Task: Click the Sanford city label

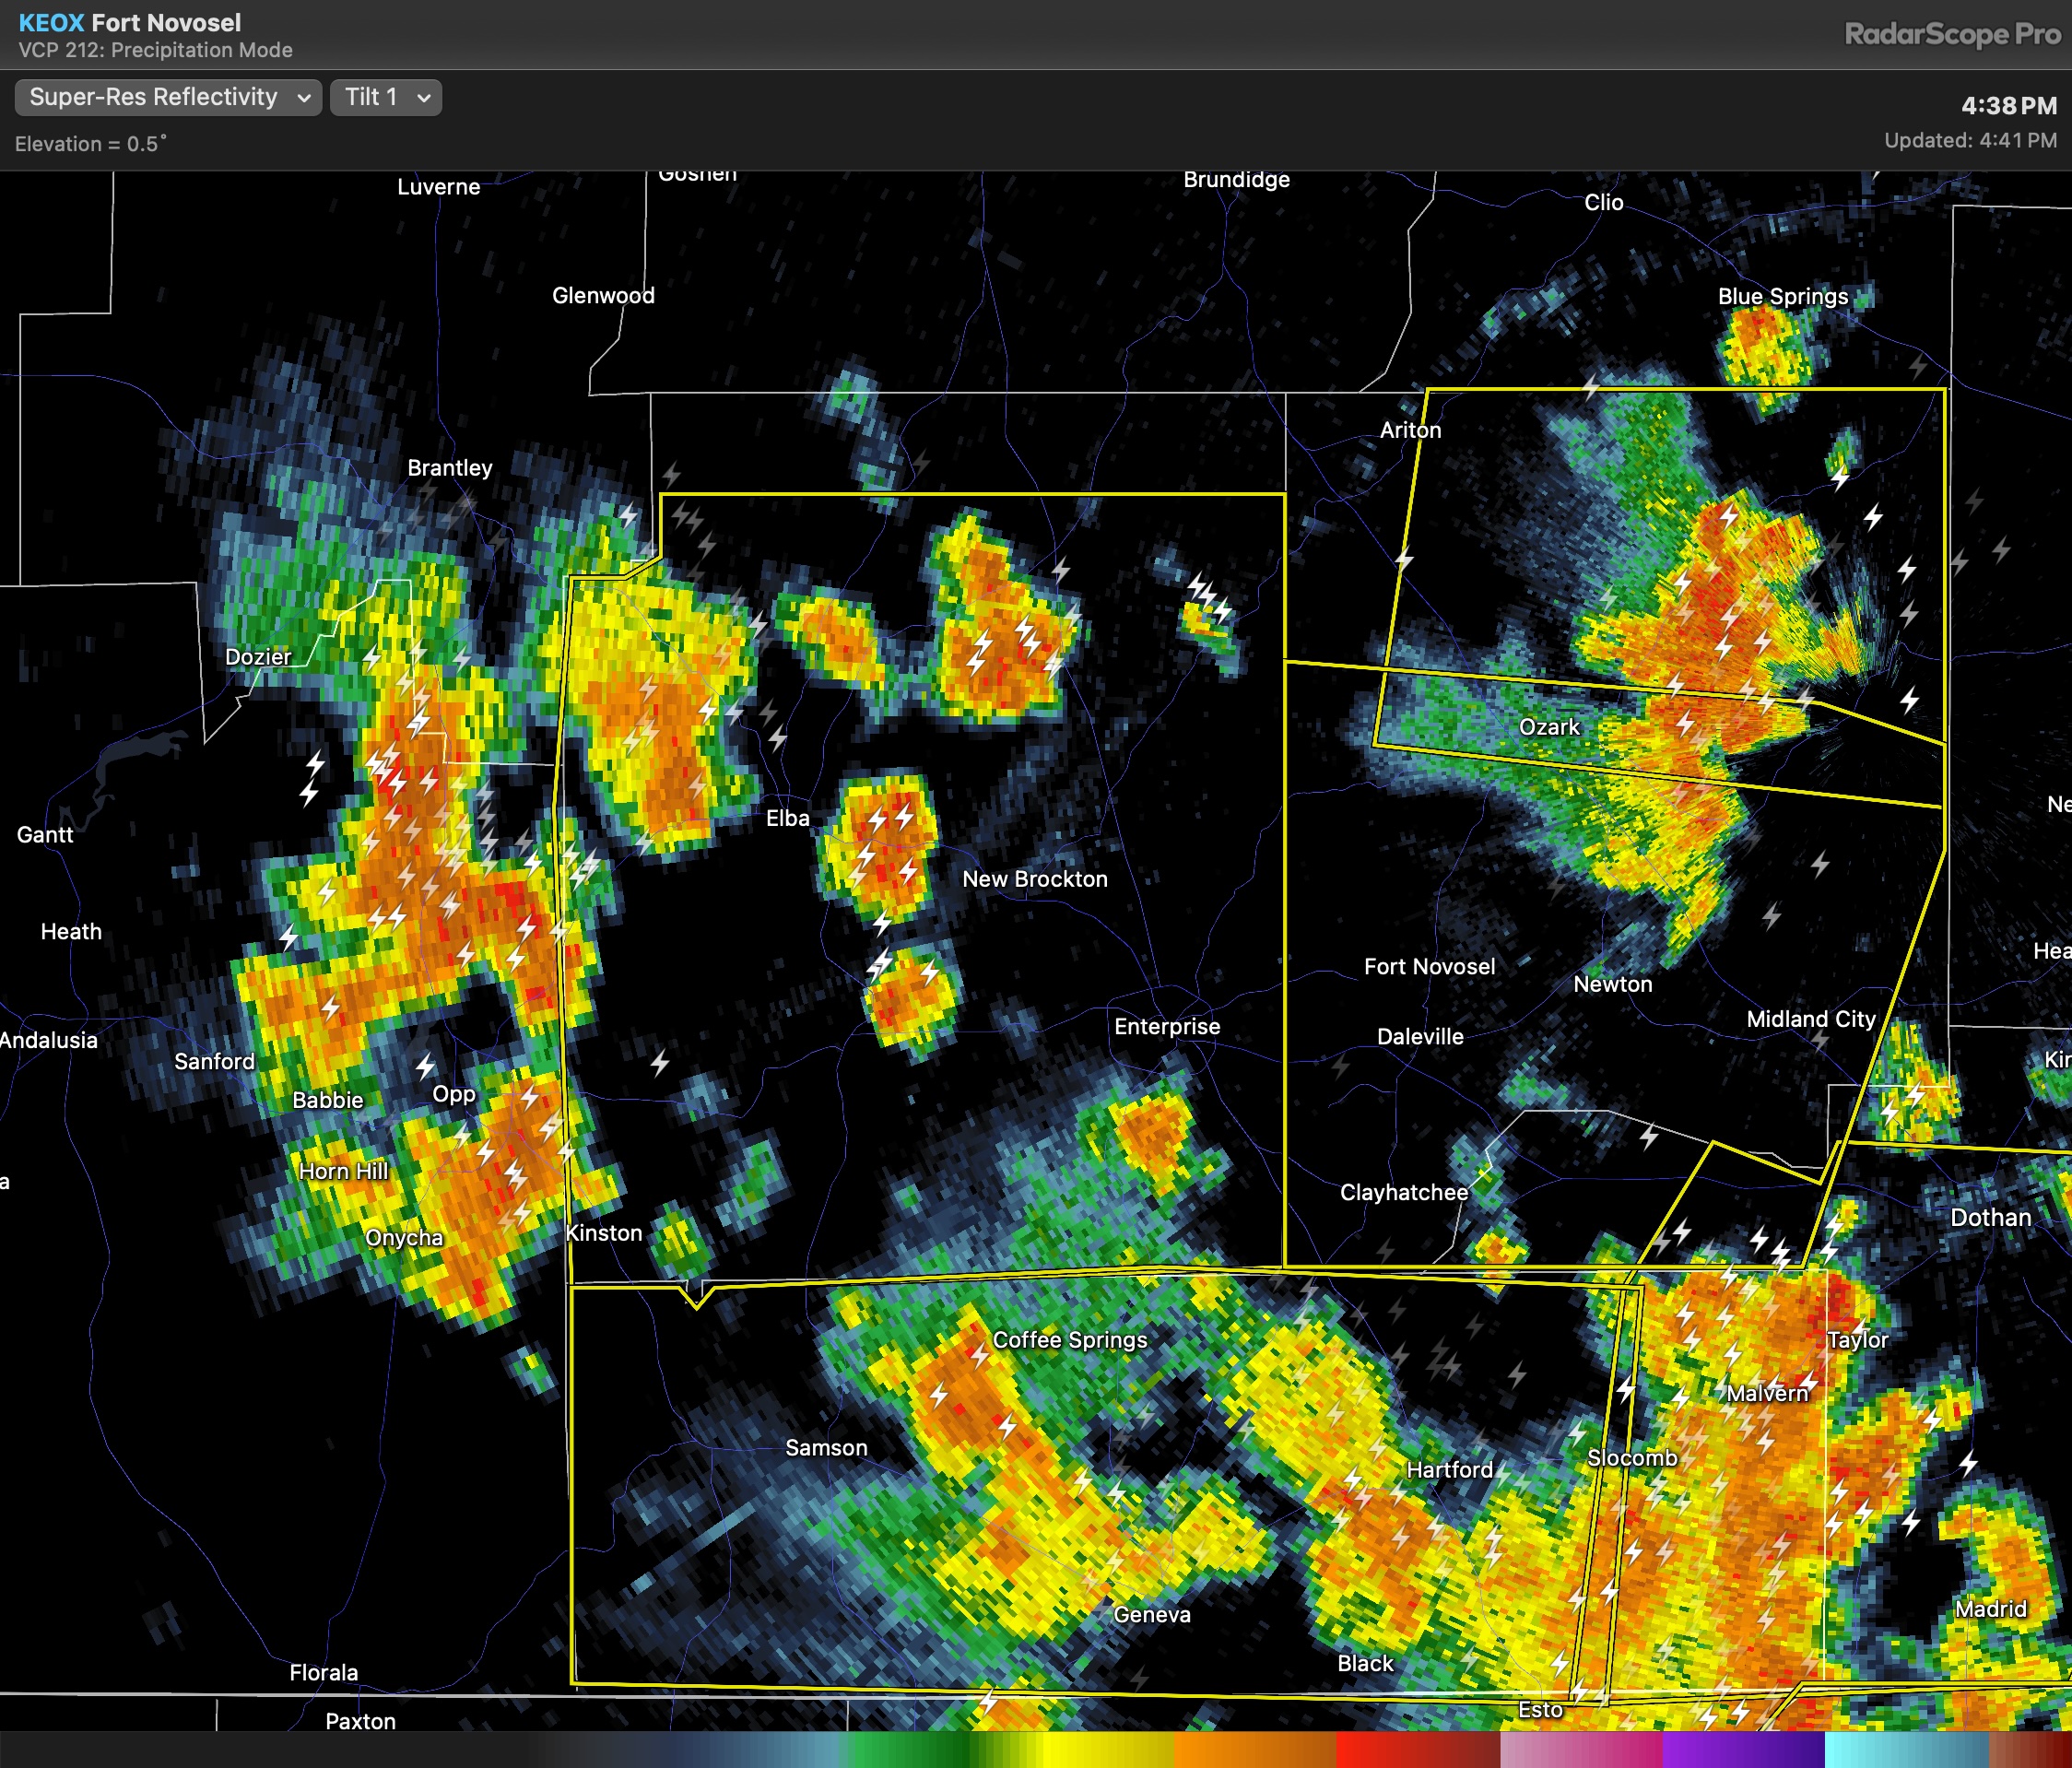Action: coord(214,1061)
